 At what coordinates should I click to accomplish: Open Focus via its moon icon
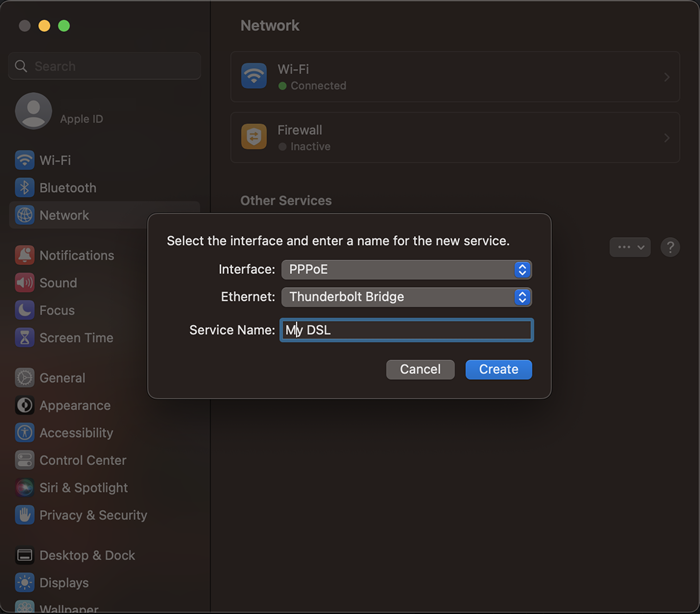[x=25, y=310]
